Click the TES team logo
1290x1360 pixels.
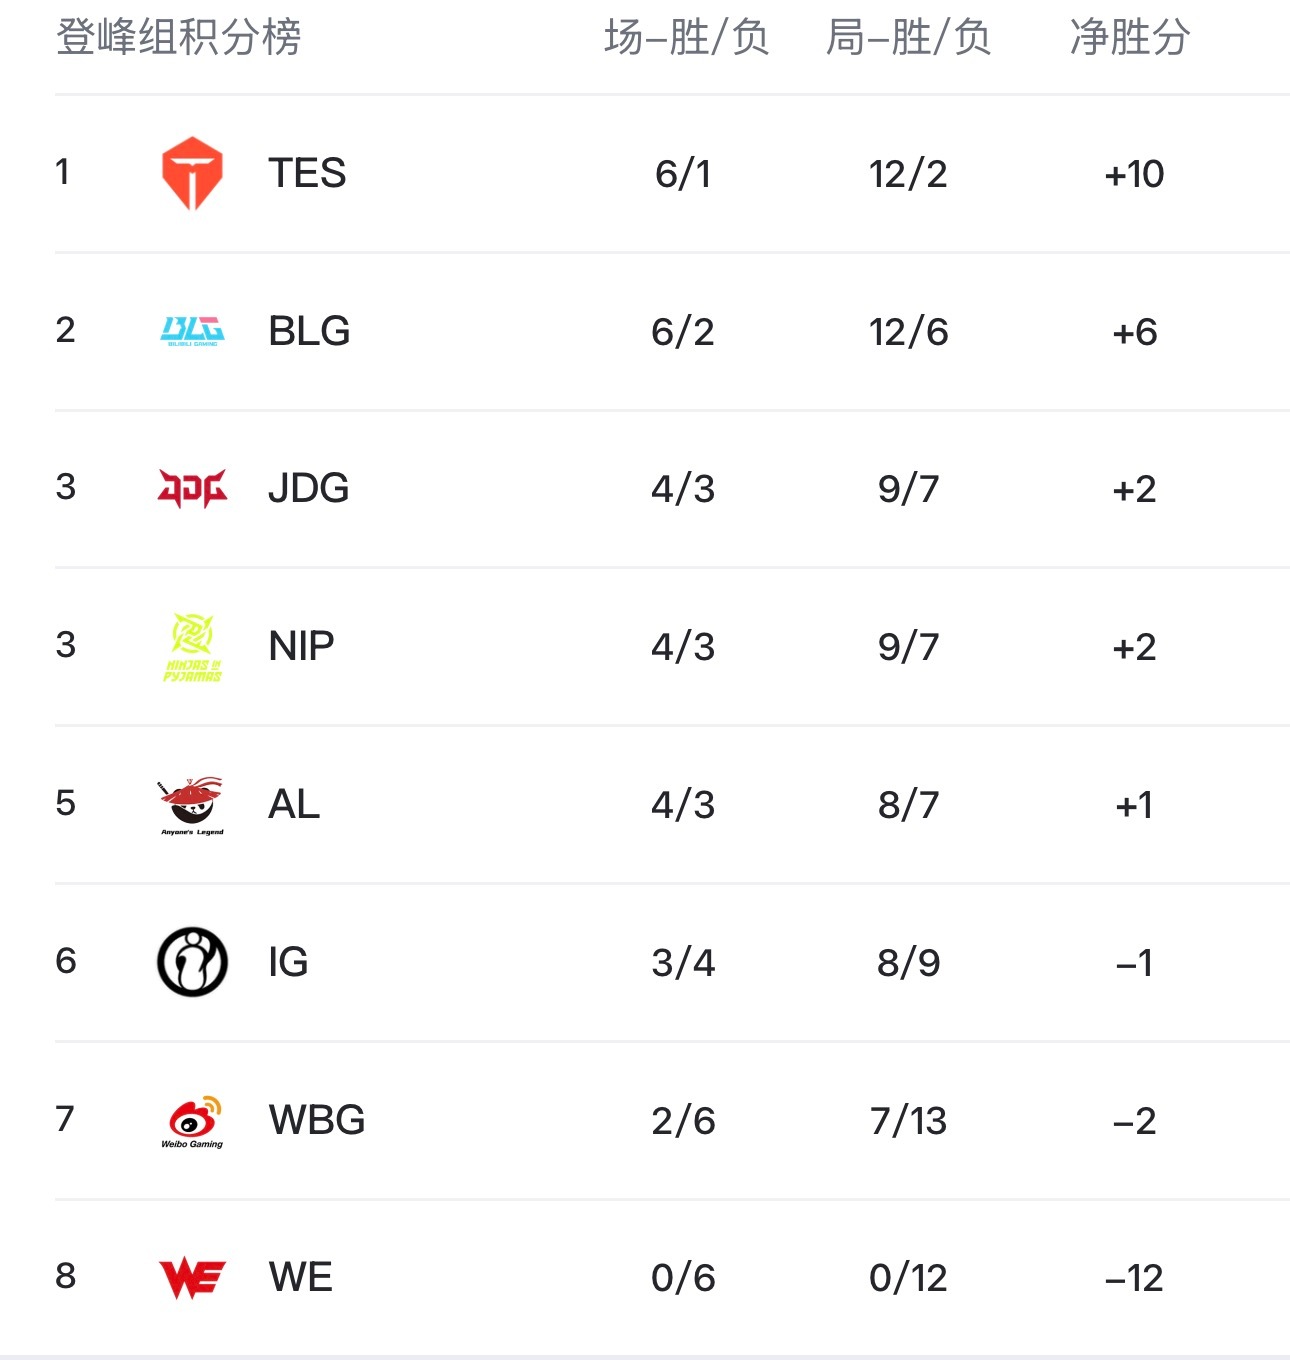point(192,174)
